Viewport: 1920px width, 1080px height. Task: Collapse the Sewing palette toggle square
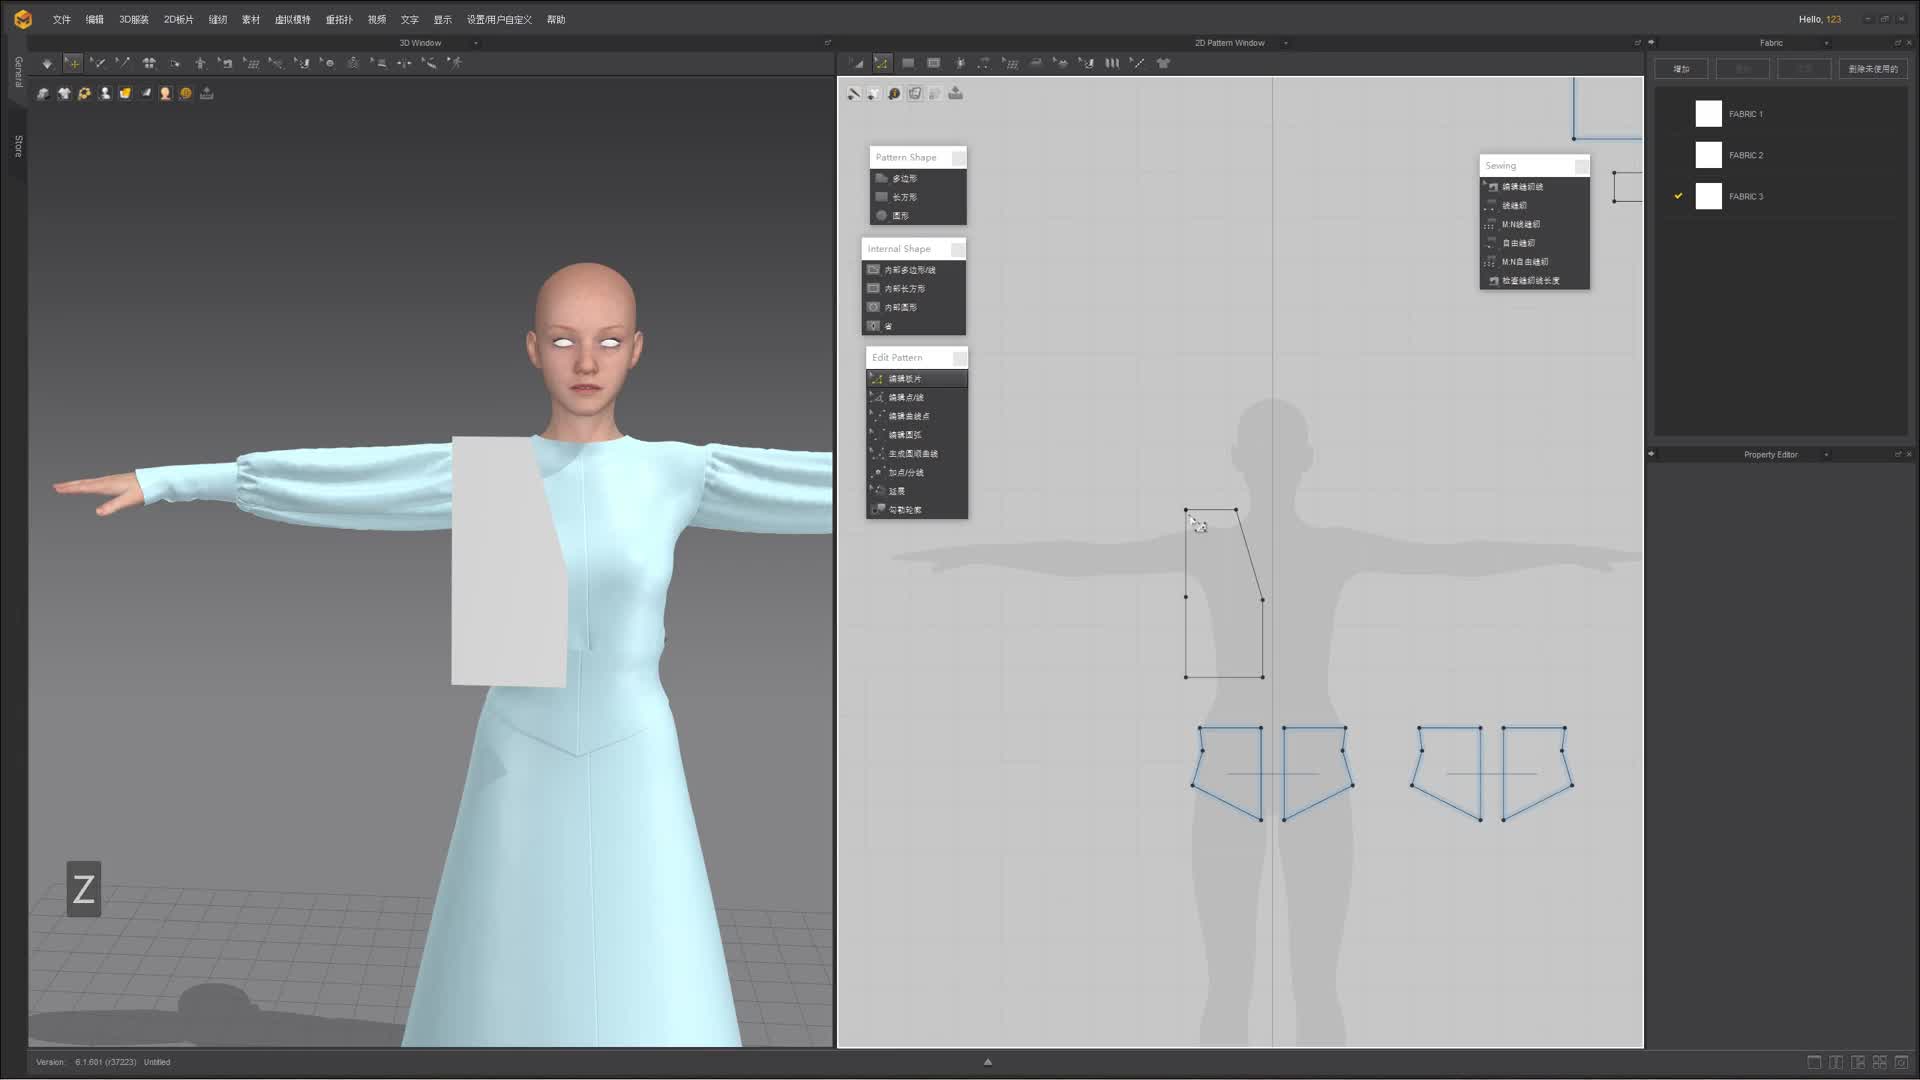tap(1580, 166)
